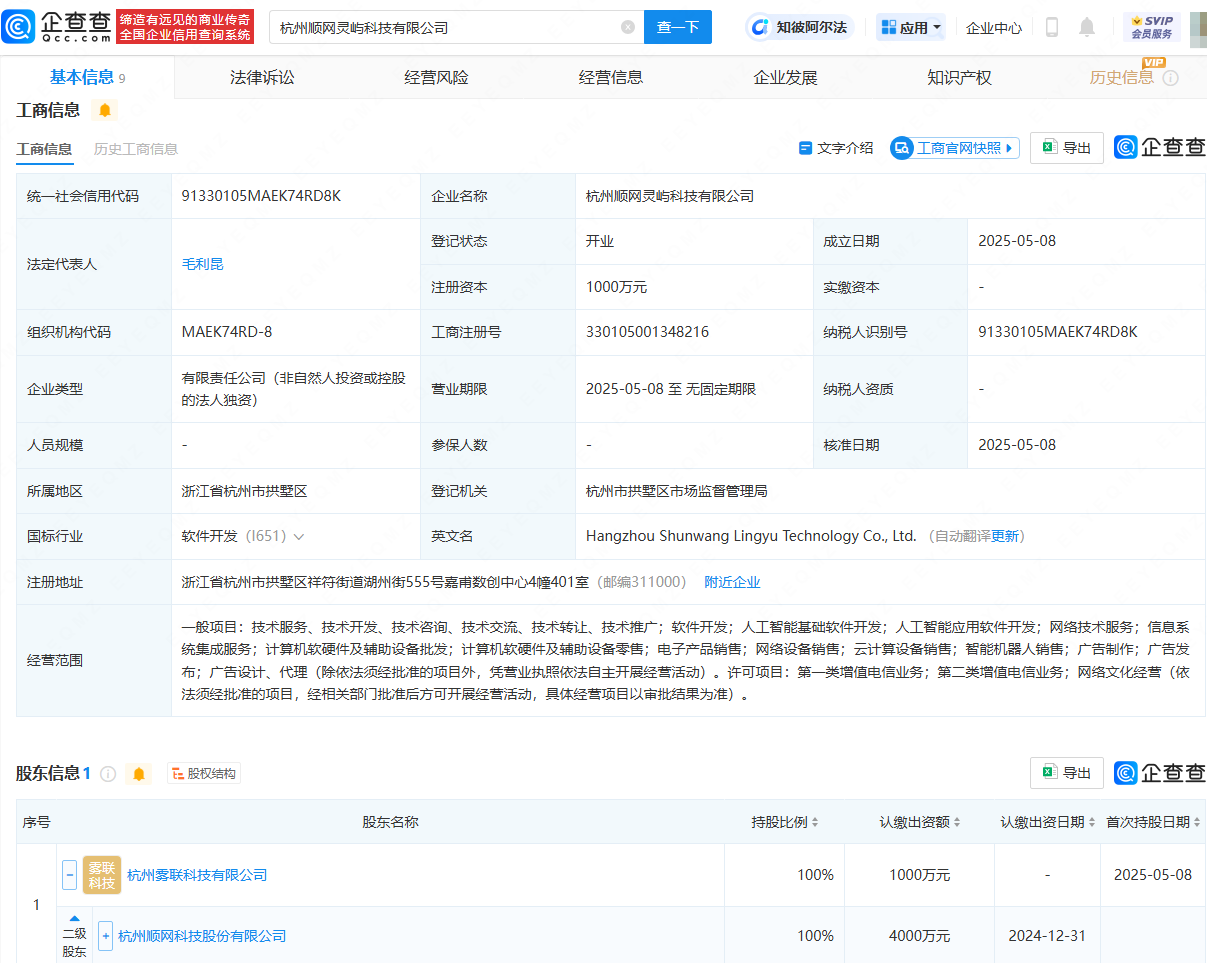
Task: Click organization code MAEK74RD-8
Action: coord(227,332)
